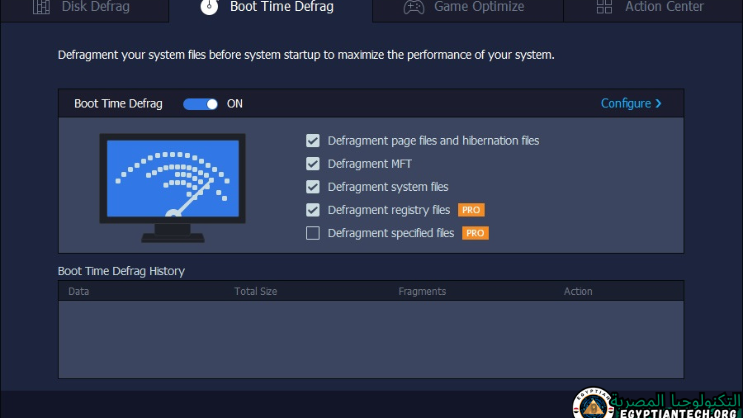Screen dimensions: 743x418
Task: Click the gamepad icon for Game Optimize
Action: [412, 7]
